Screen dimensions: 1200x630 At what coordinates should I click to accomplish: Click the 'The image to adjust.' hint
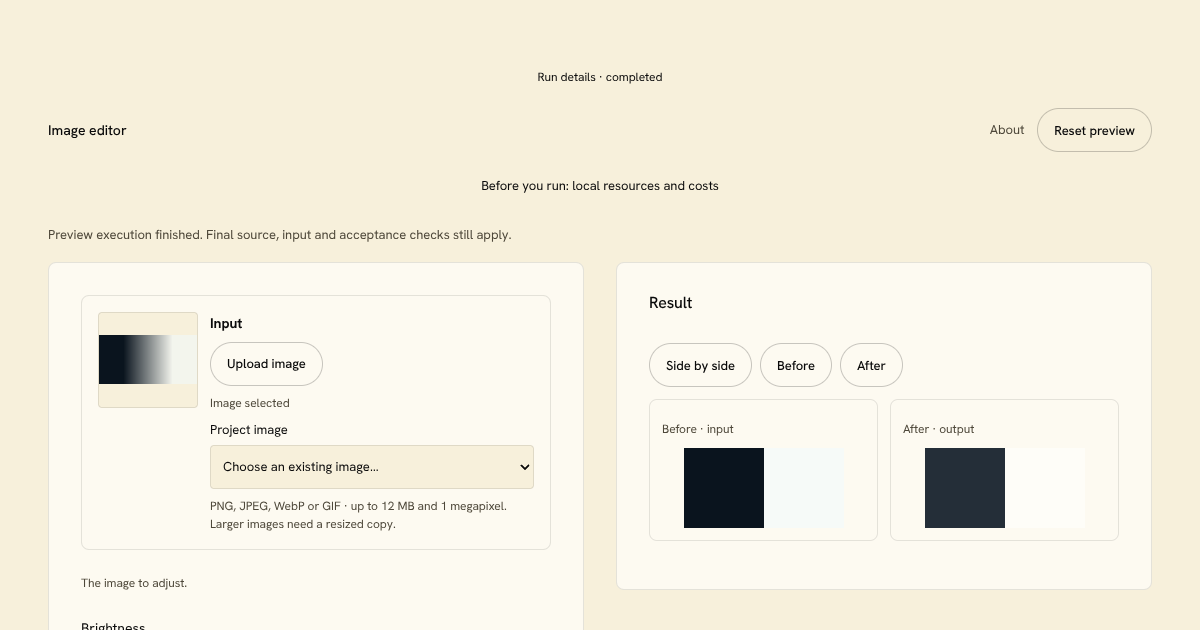(x=134, y=583)
